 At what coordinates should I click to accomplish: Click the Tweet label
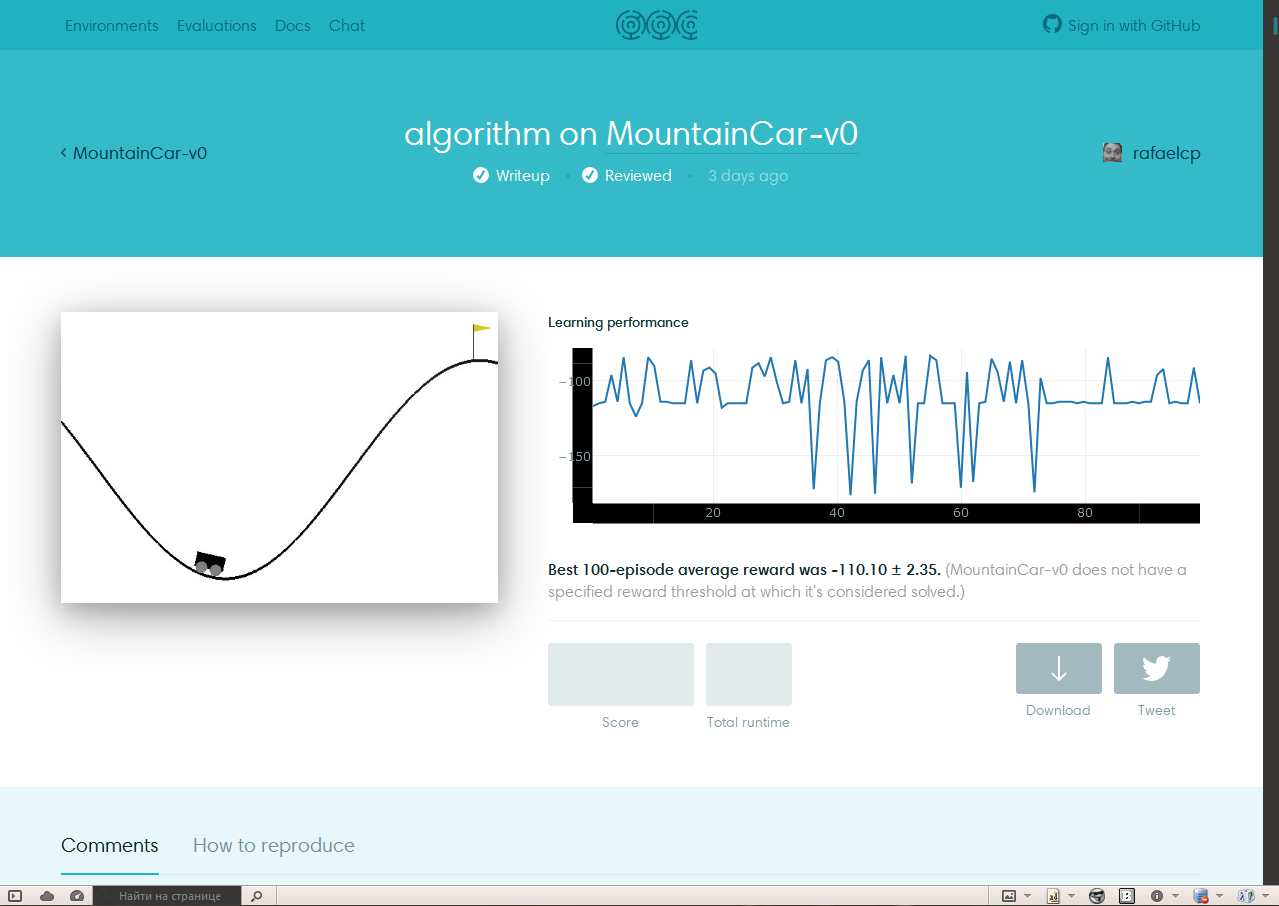click(1156, 710)
